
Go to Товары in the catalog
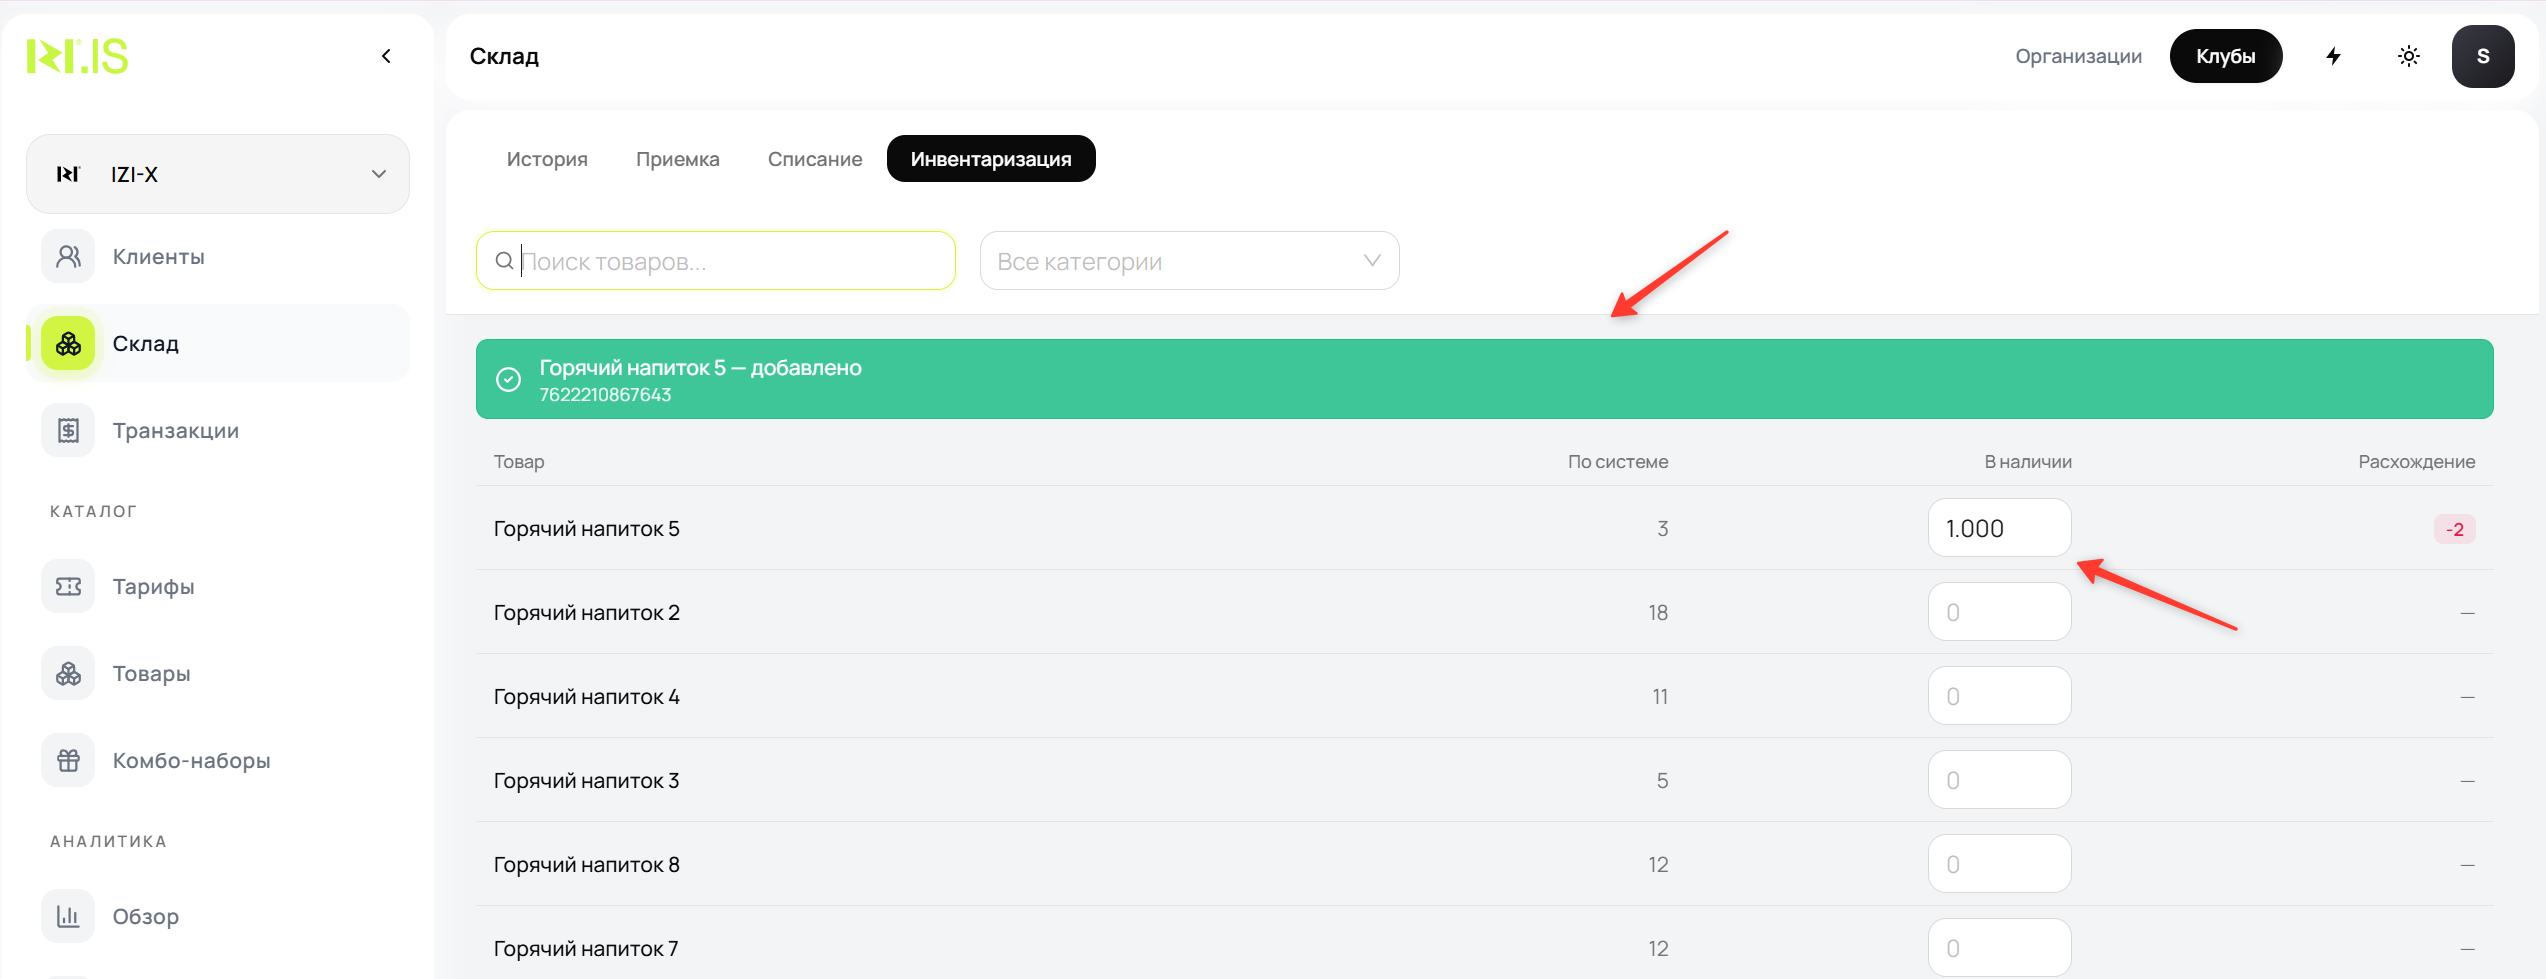coord(218,674)
